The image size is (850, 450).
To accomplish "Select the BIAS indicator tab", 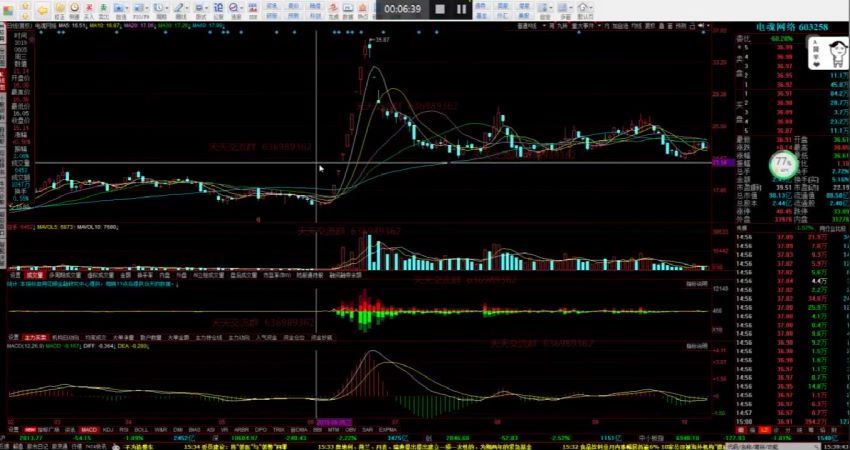I will 194,429.
